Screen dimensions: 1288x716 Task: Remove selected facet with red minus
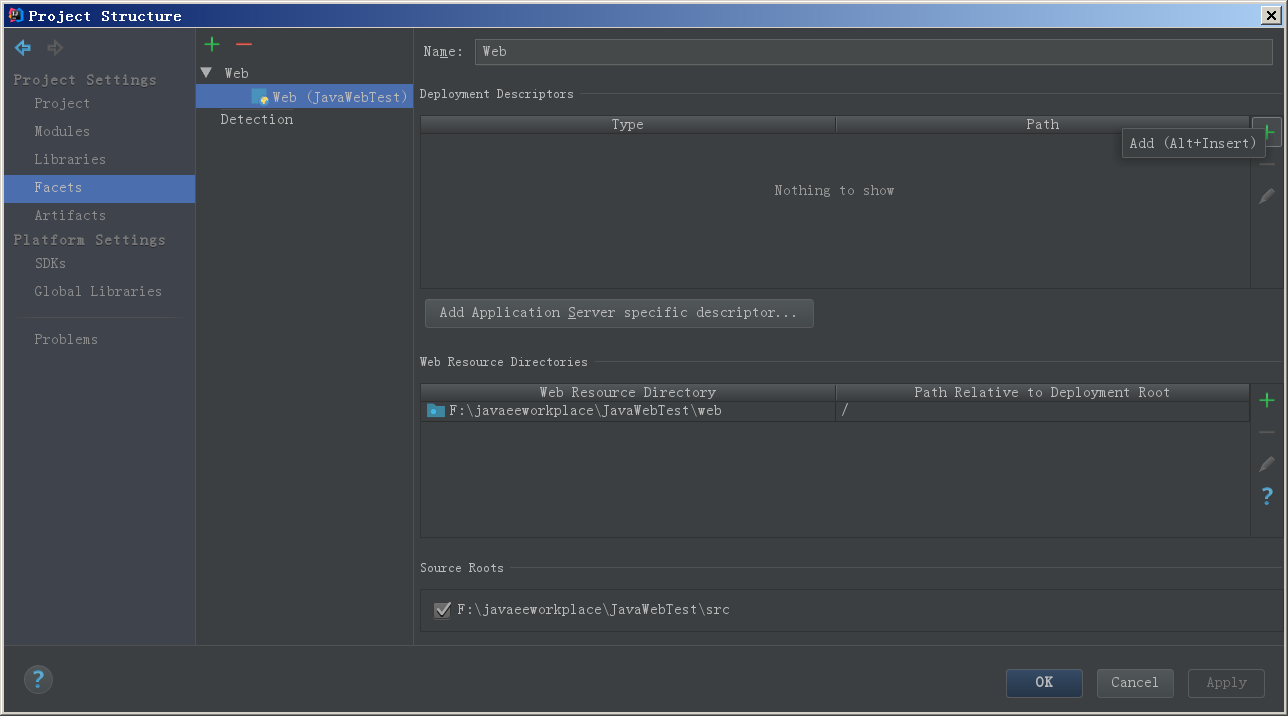(x=243, y=45)
